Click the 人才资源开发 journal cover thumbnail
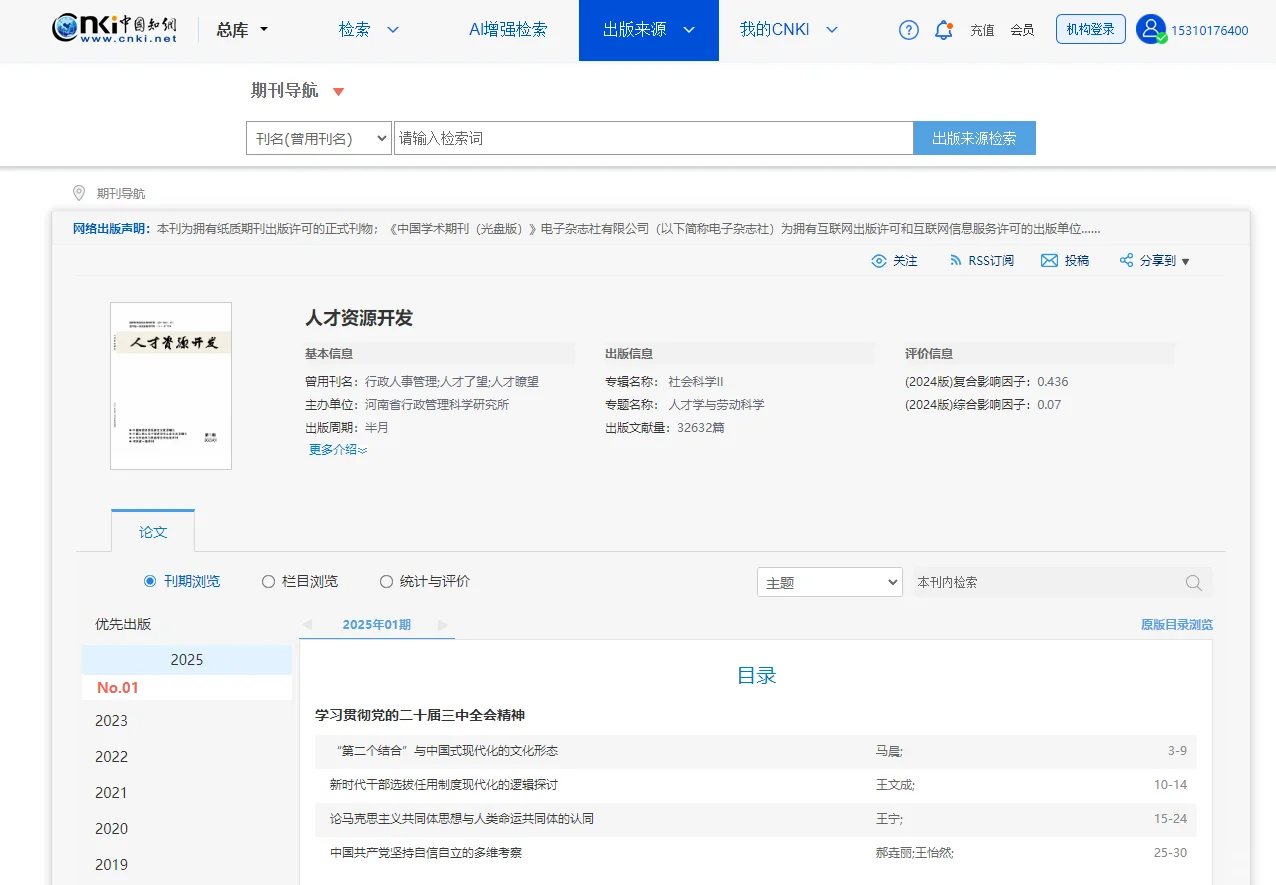1276x885 pixels. click(x=170, y=386)
